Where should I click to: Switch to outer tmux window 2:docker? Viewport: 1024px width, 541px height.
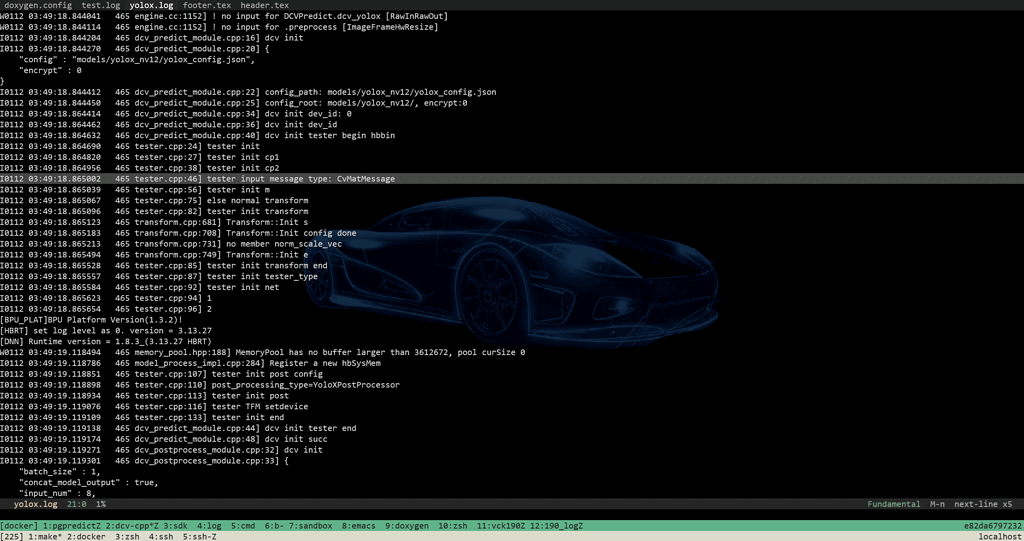[x=87, y=536]
